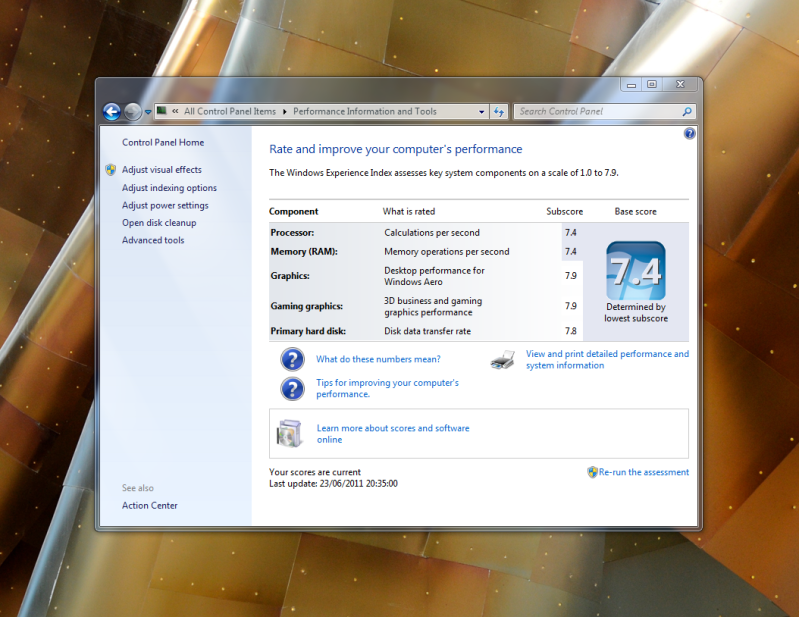Click the Back navigation arrow button

tap(112, 112)
